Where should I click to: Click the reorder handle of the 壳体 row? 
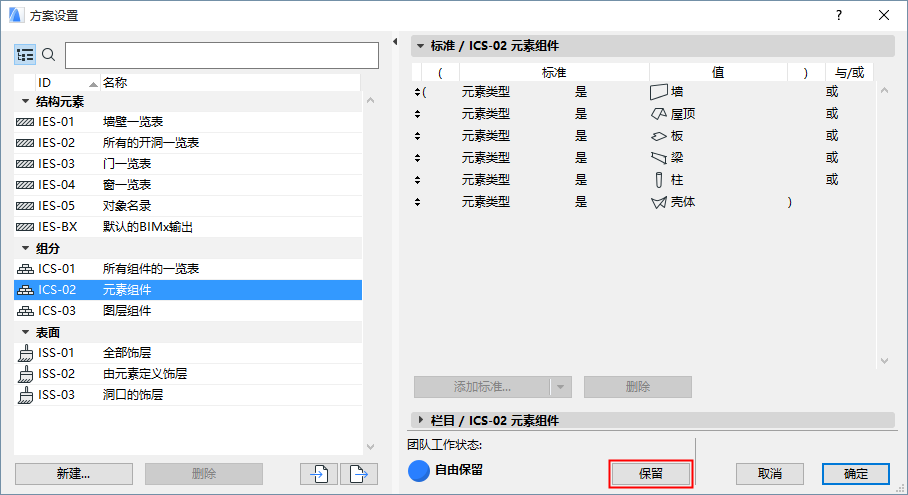[418, 202]
